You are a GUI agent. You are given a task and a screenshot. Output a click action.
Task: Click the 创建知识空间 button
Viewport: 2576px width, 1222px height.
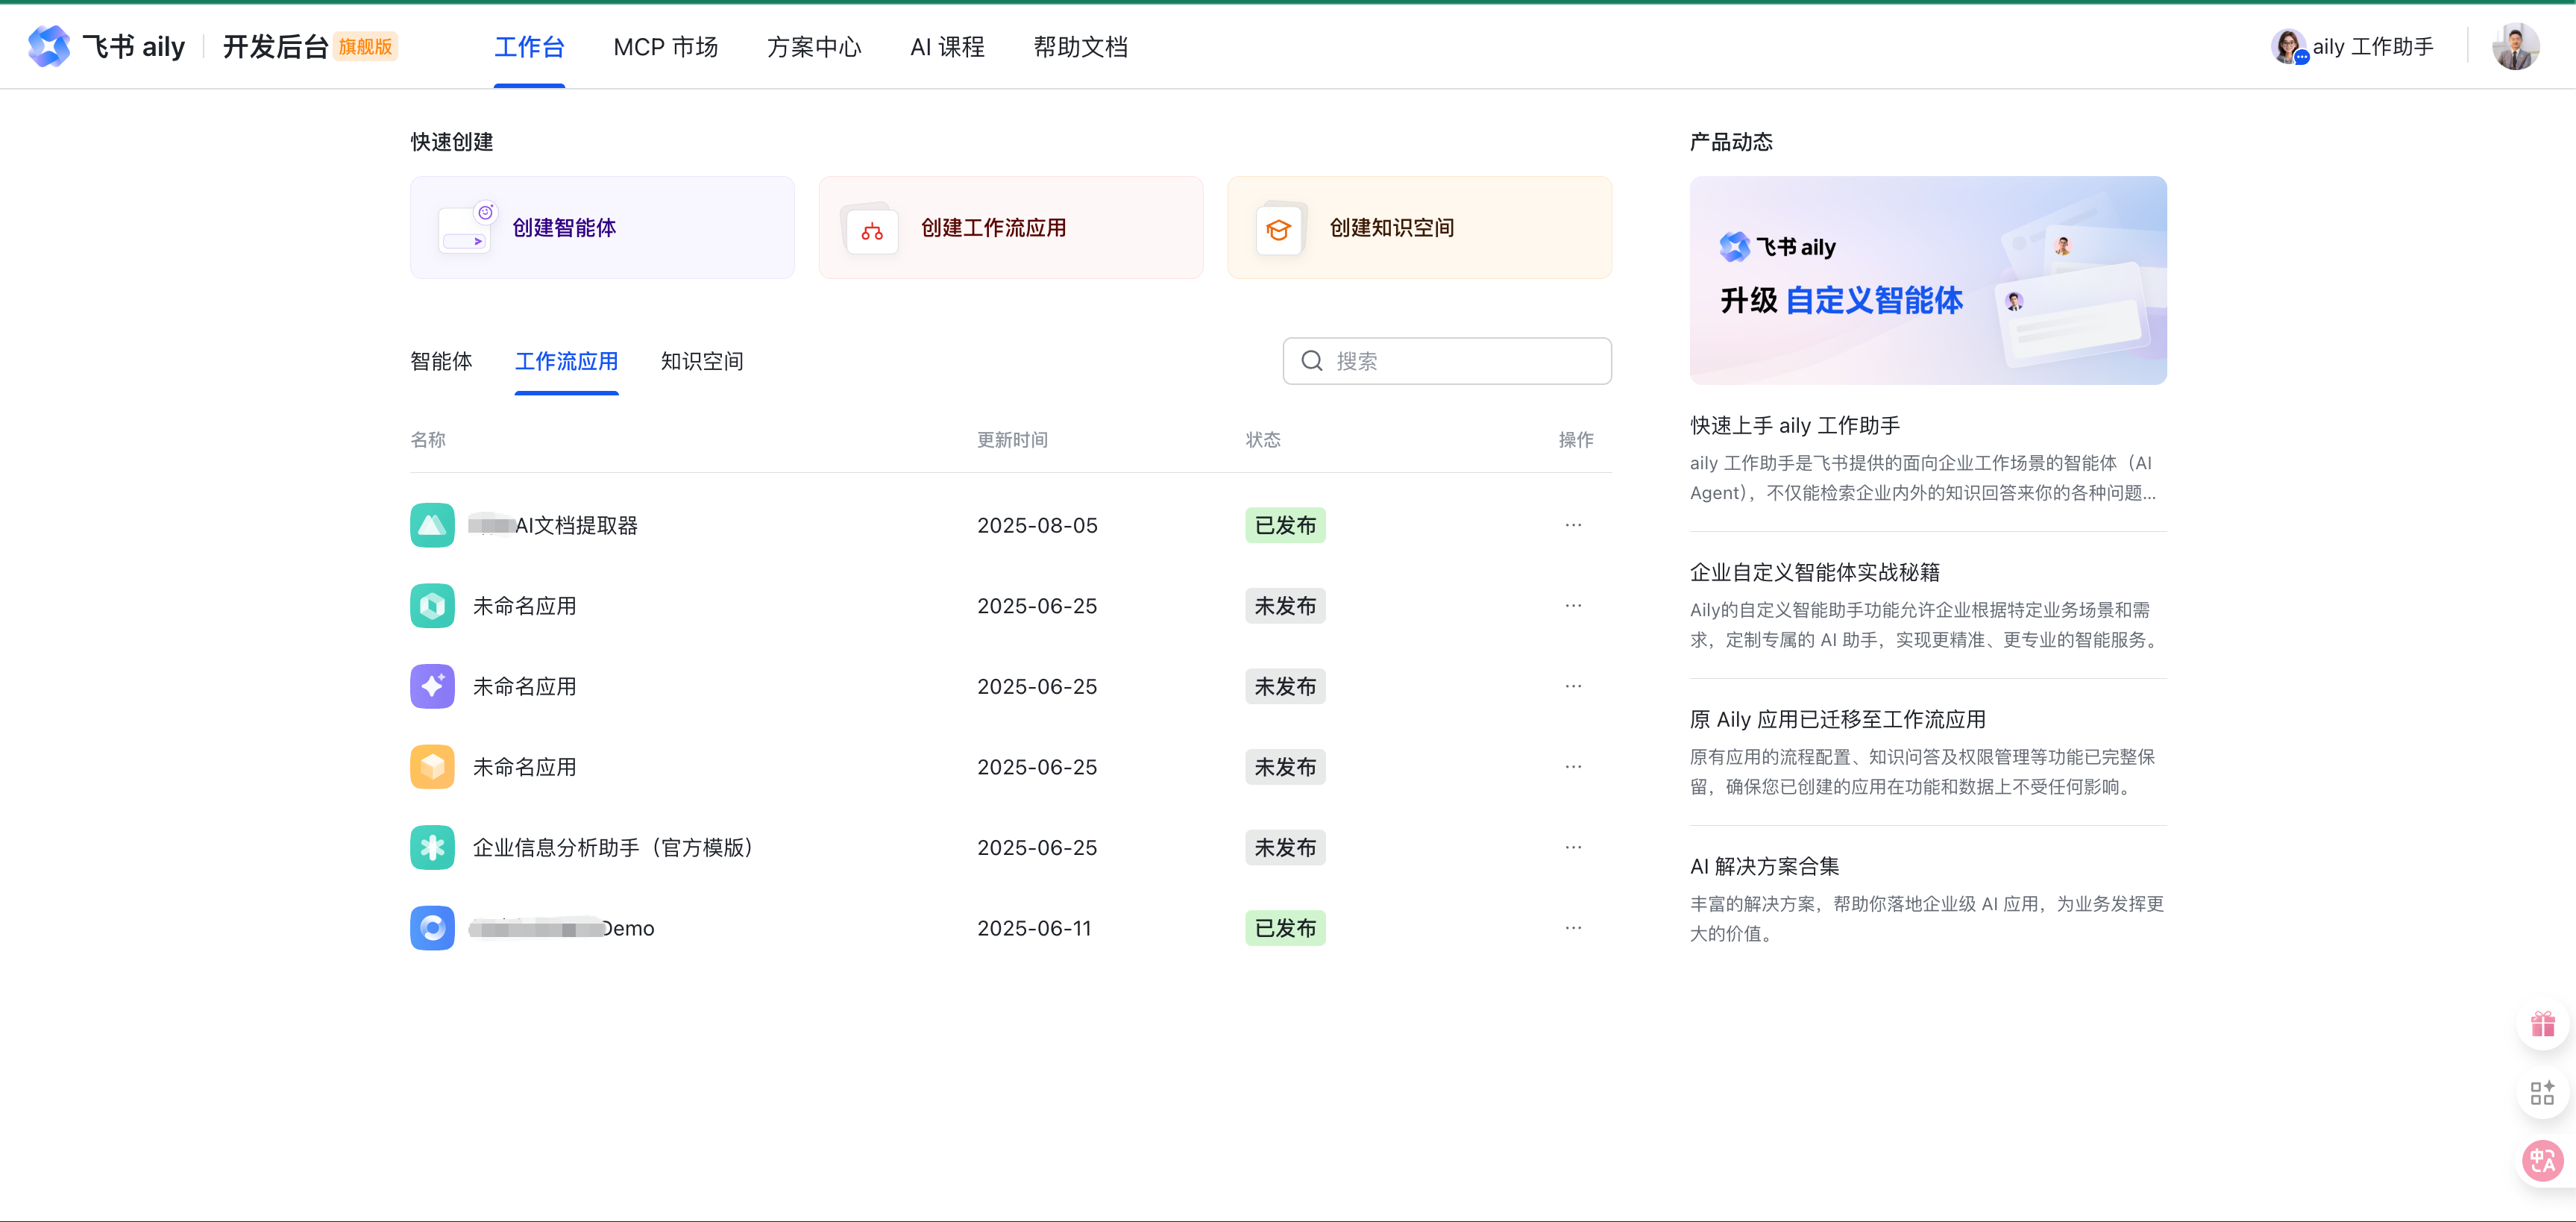1419,228
